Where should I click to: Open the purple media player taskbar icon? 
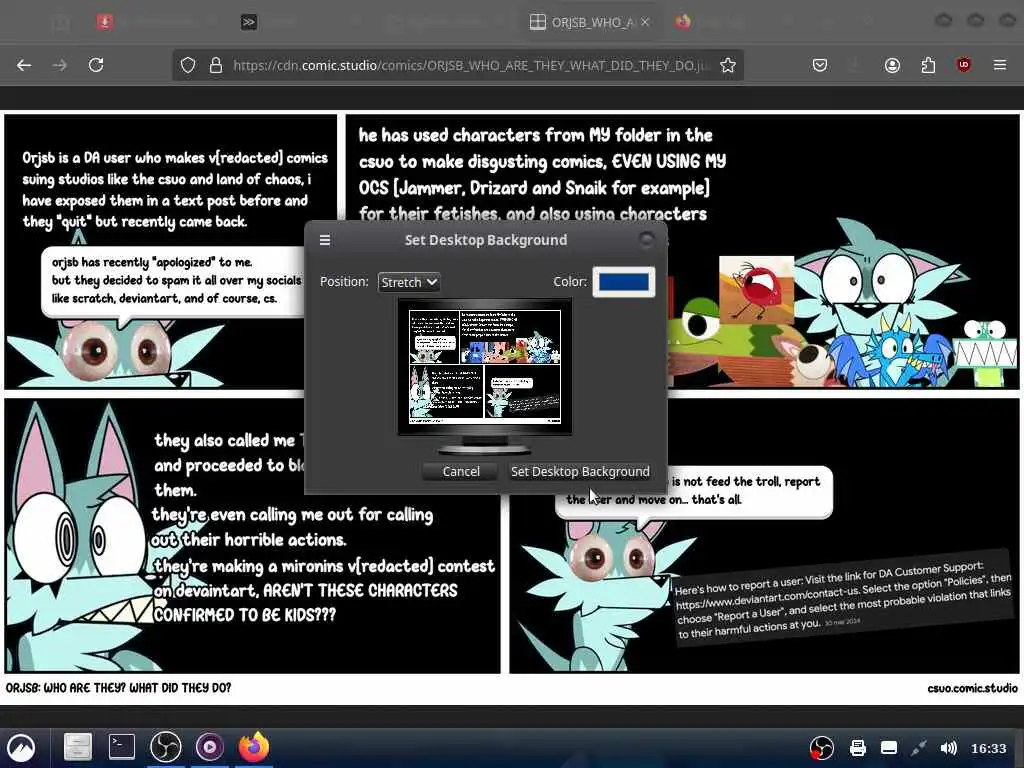(210, 747)
